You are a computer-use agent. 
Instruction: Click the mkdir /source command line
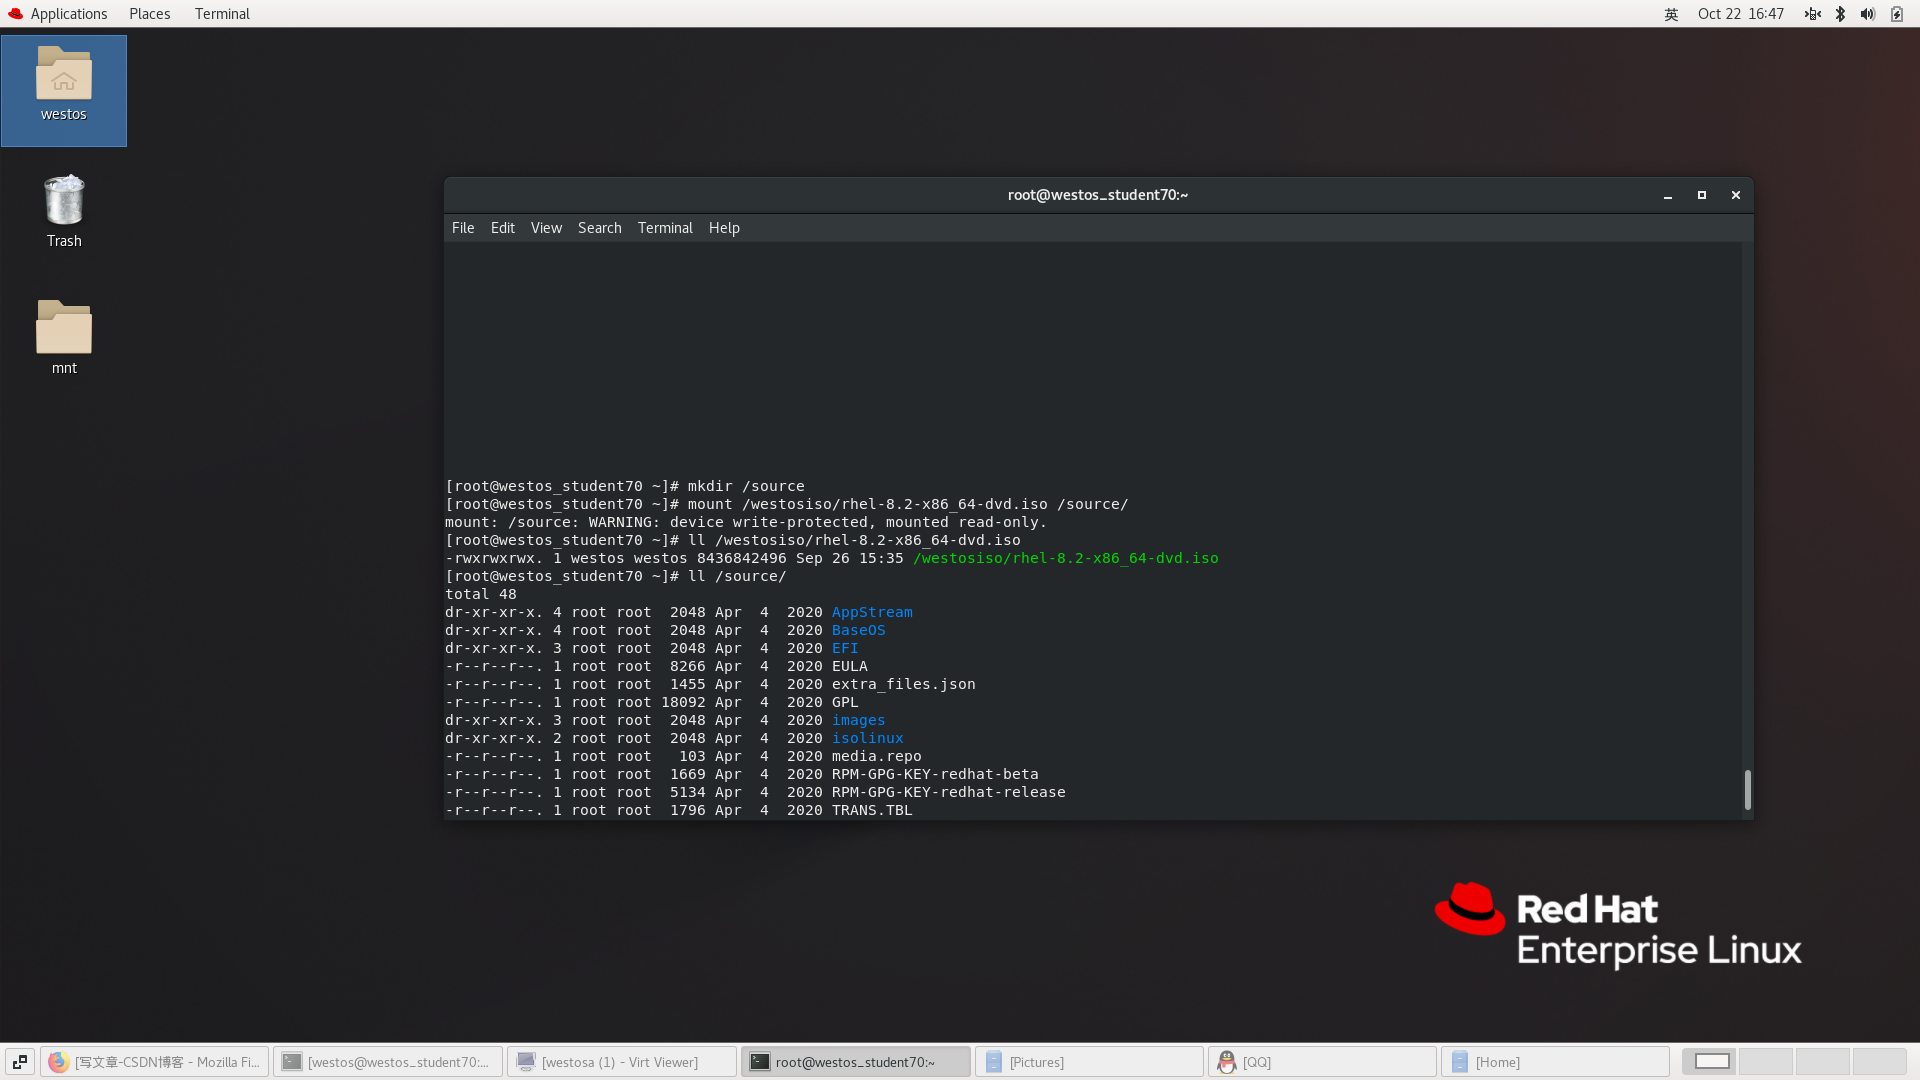(625, 487)
